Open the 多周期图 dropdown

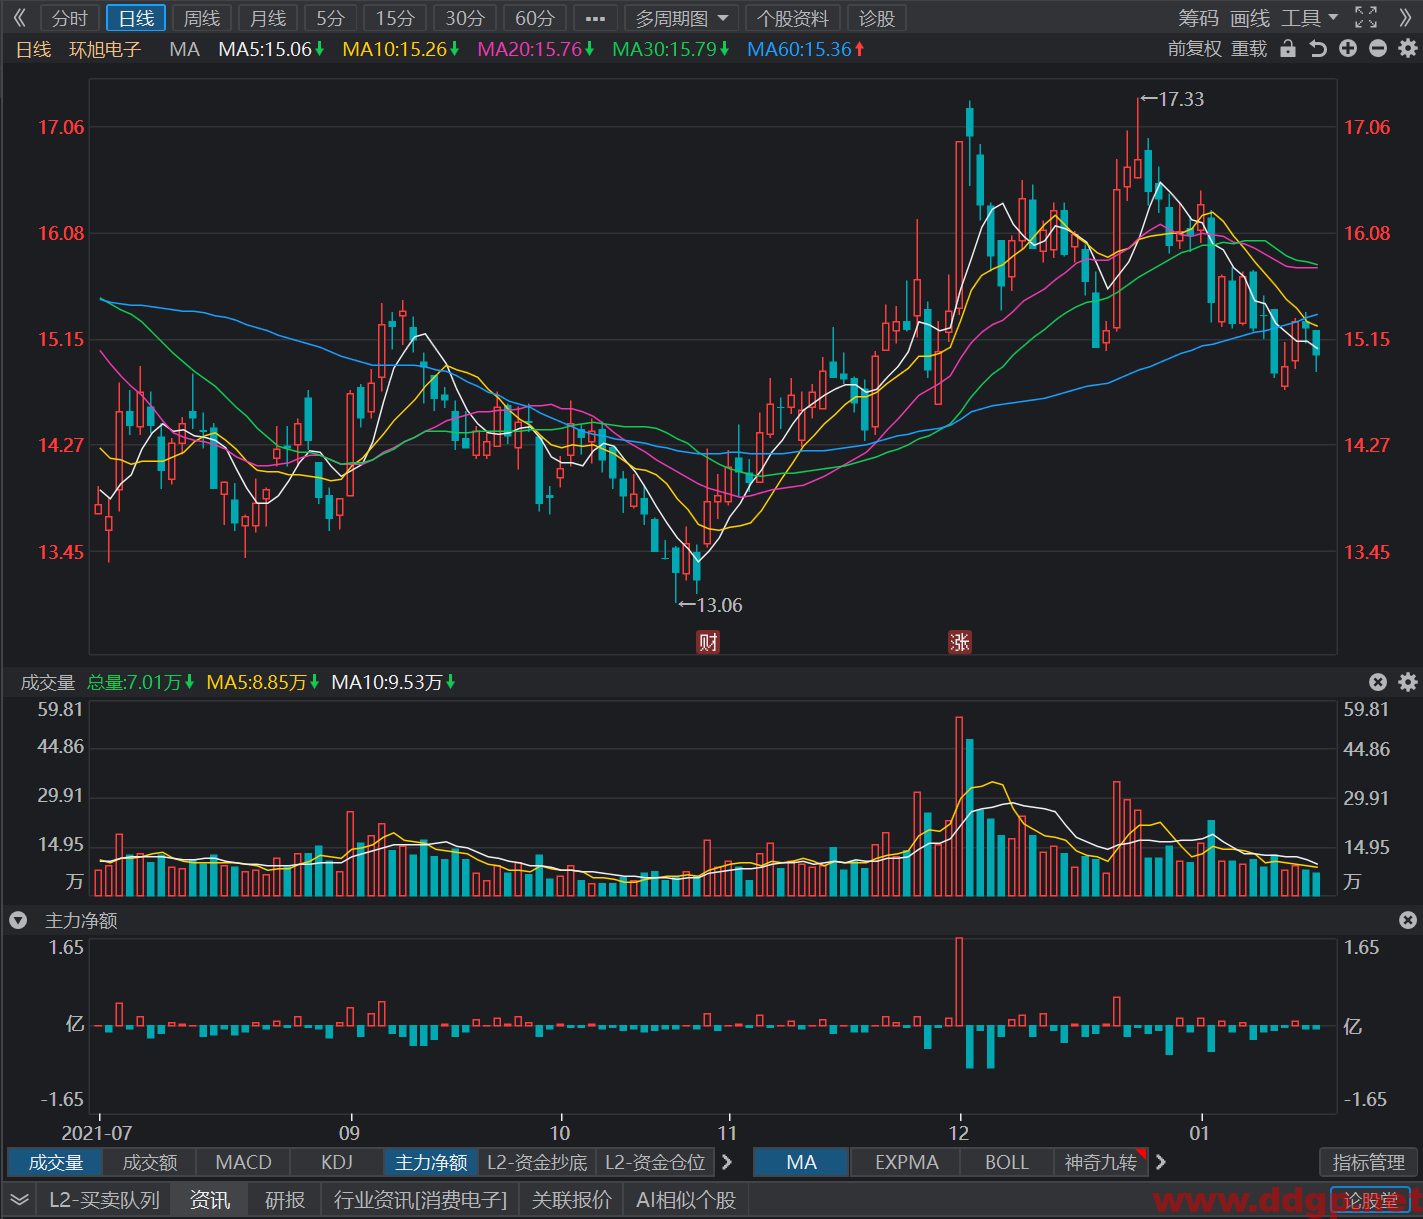(x=681, y=18)
